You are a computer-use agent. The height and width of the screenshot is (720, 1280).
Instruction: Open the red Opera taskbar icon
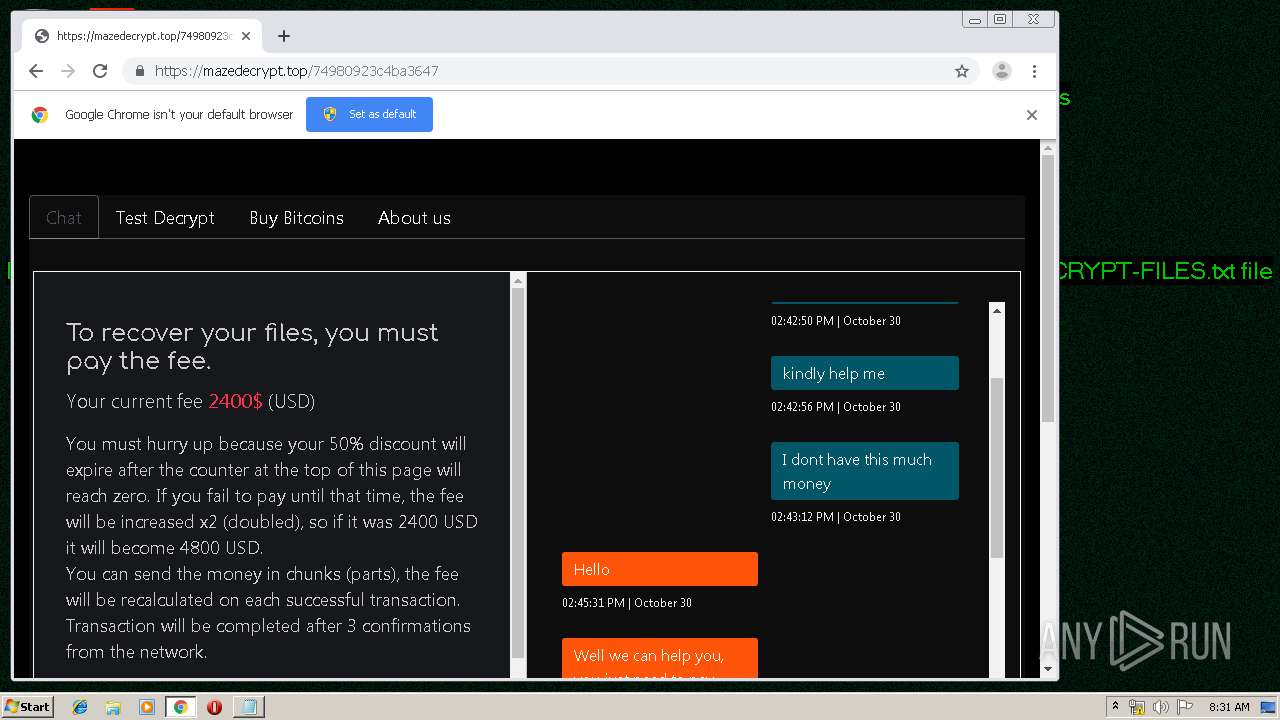214,707
